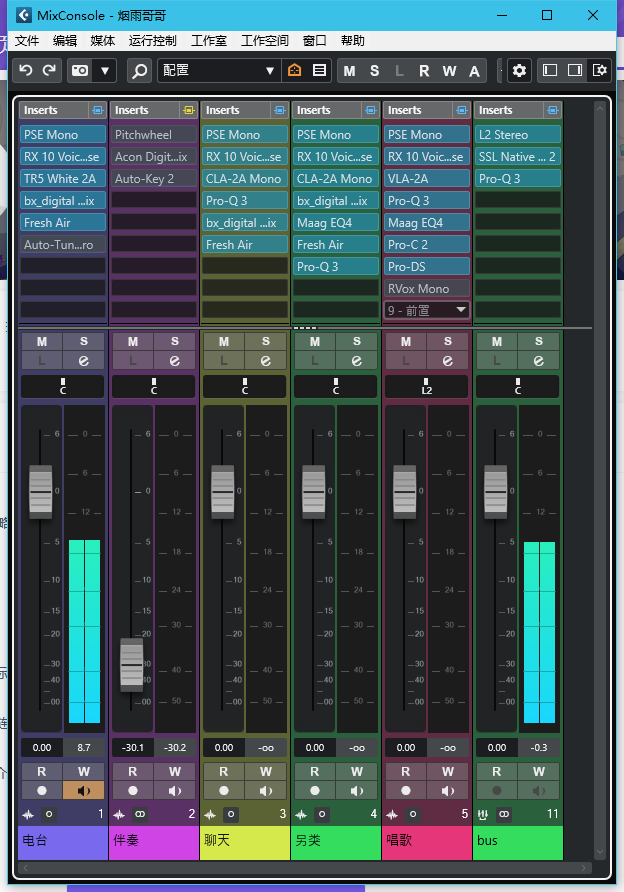Mute the 电台 channel

point(42,341)
